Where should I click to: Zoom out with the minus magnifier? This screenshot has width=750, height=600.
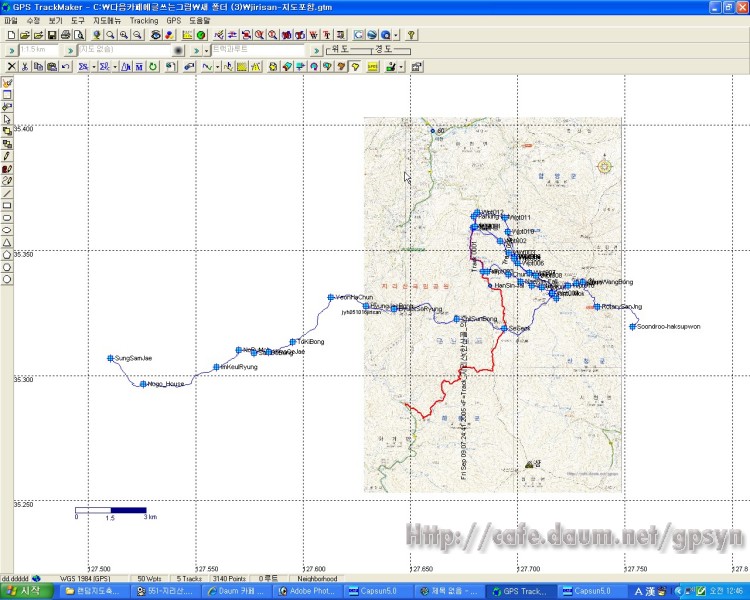click(137, 35)
